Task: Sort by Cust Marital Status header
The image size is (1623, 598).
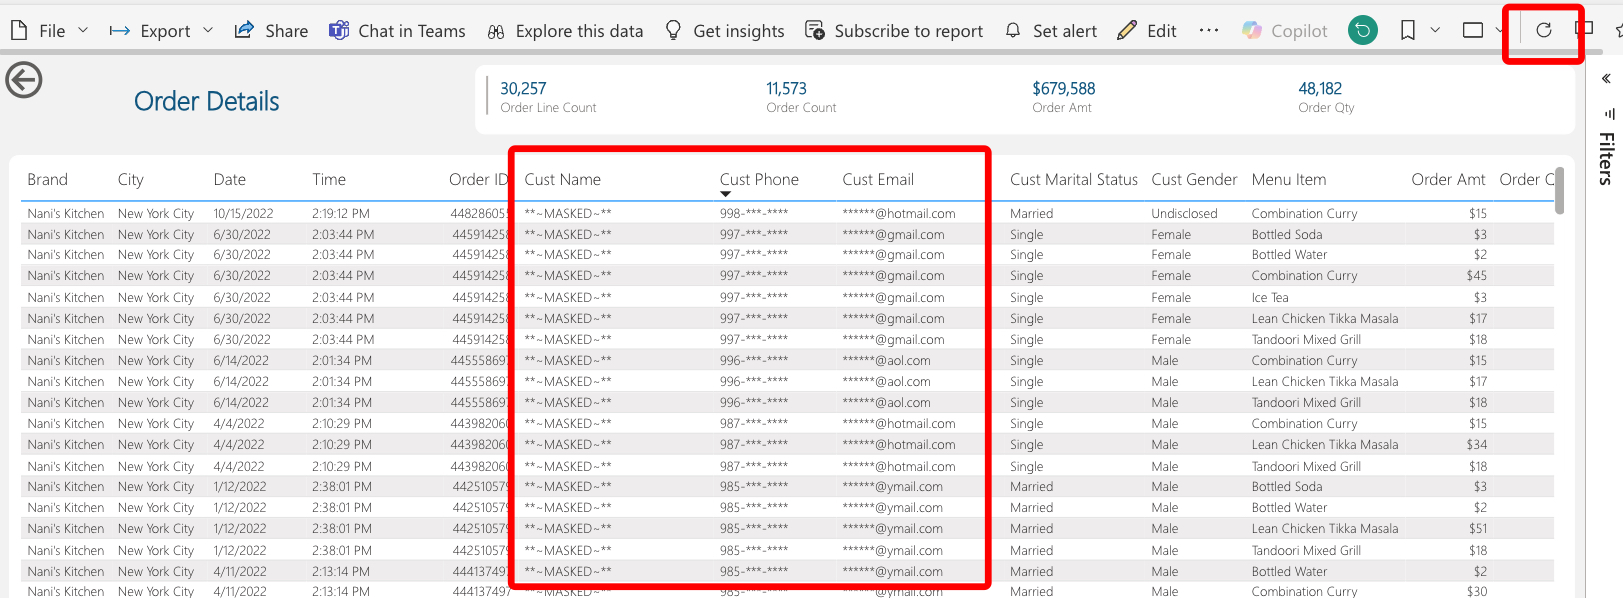Action: pyautogui.click(x=1074, y=180)
